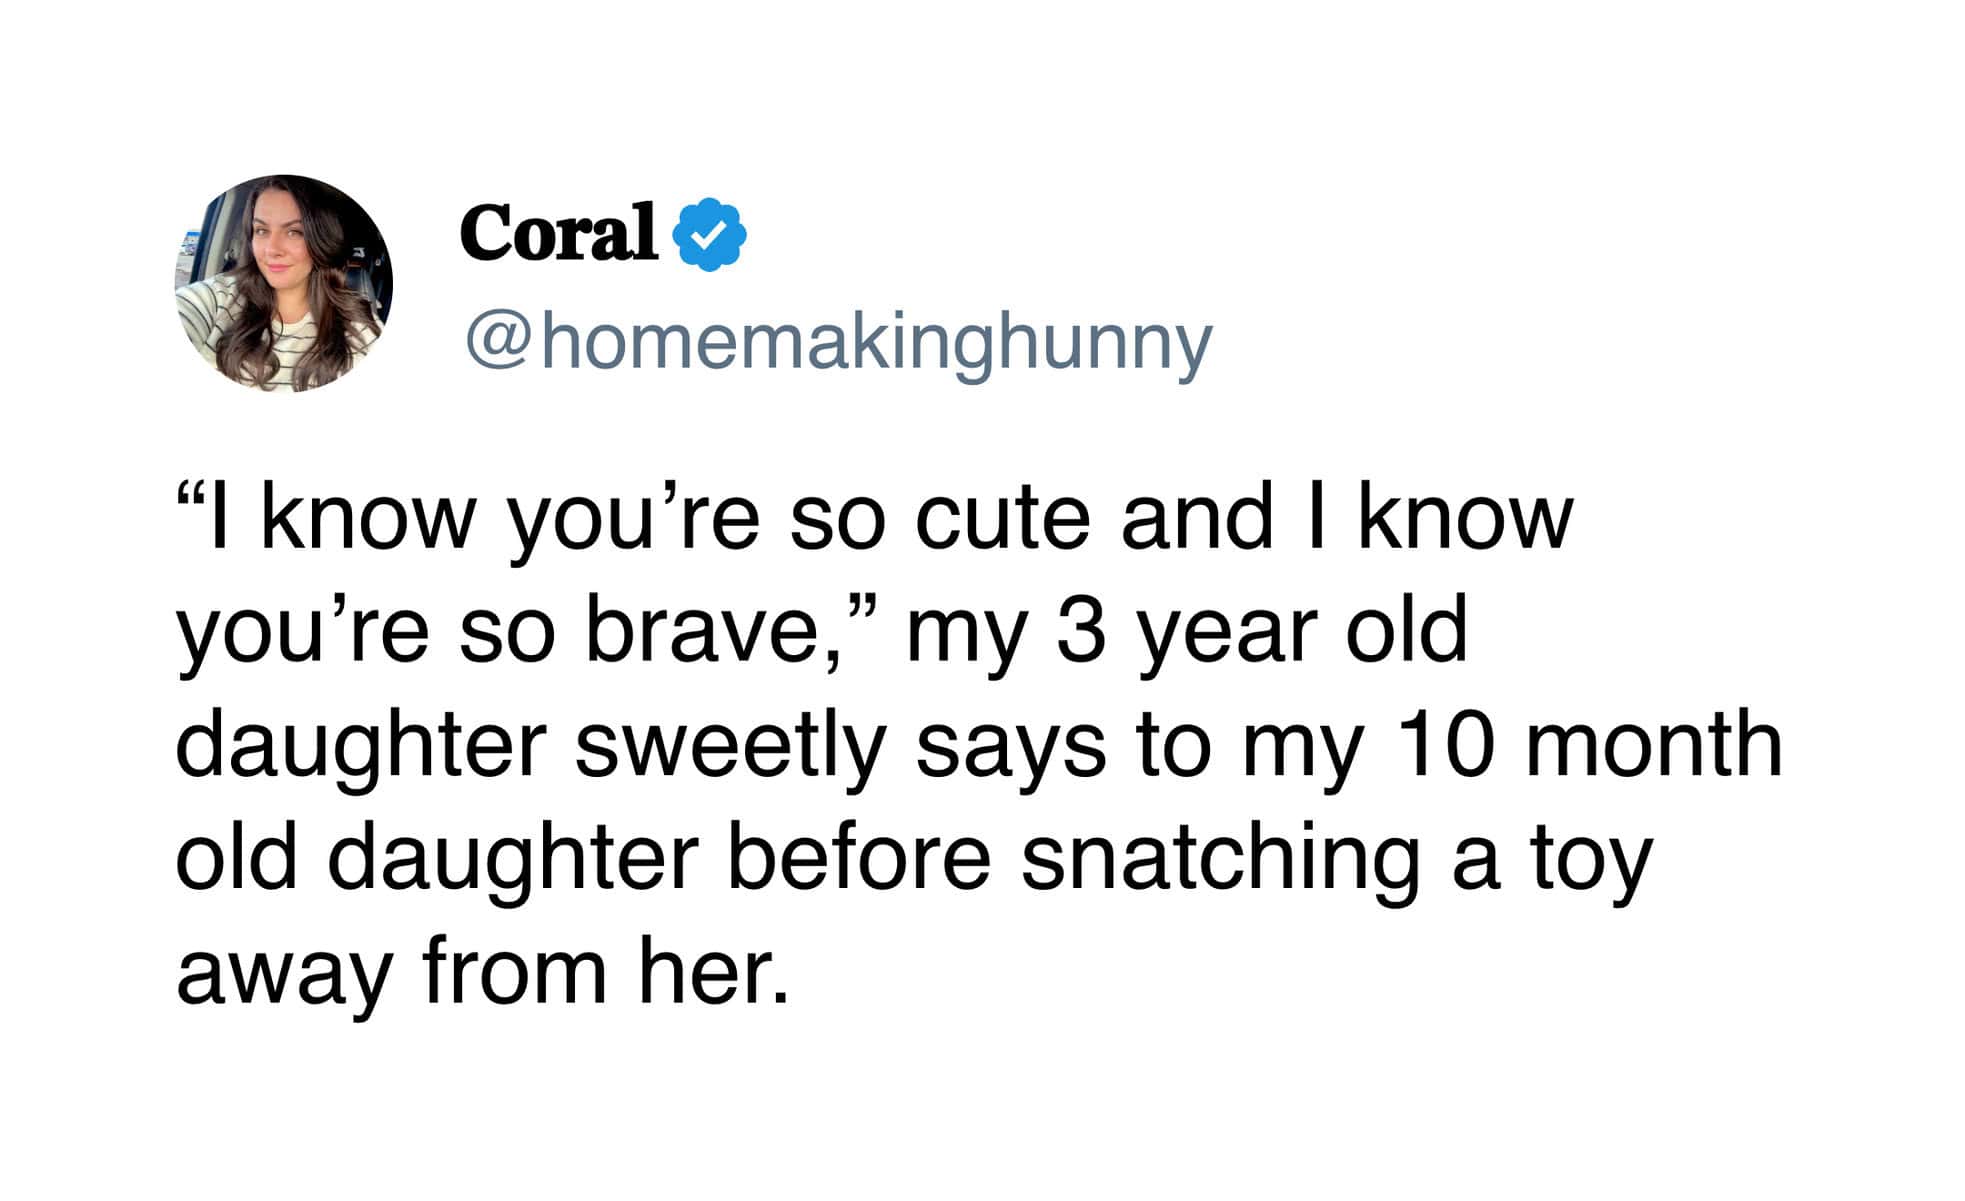
Task: Click the word "away" on the last line
Action: point(282,972)
